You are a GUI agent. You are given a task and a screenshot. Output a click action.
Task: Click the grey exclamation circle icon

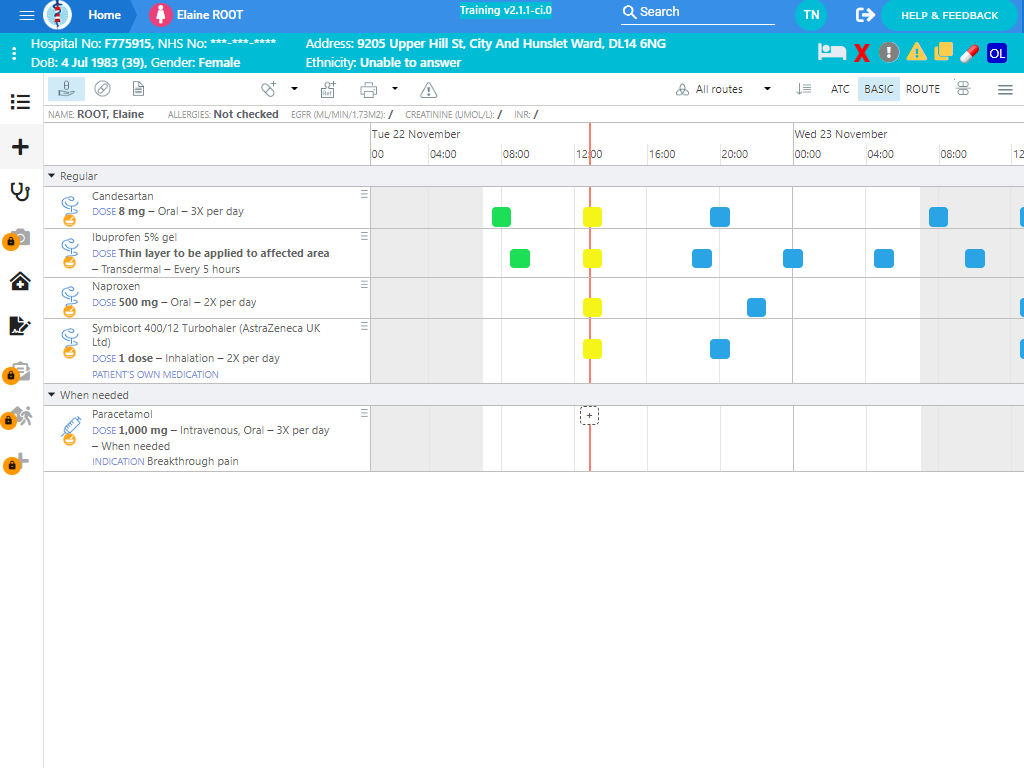click(x=888, y=52)
